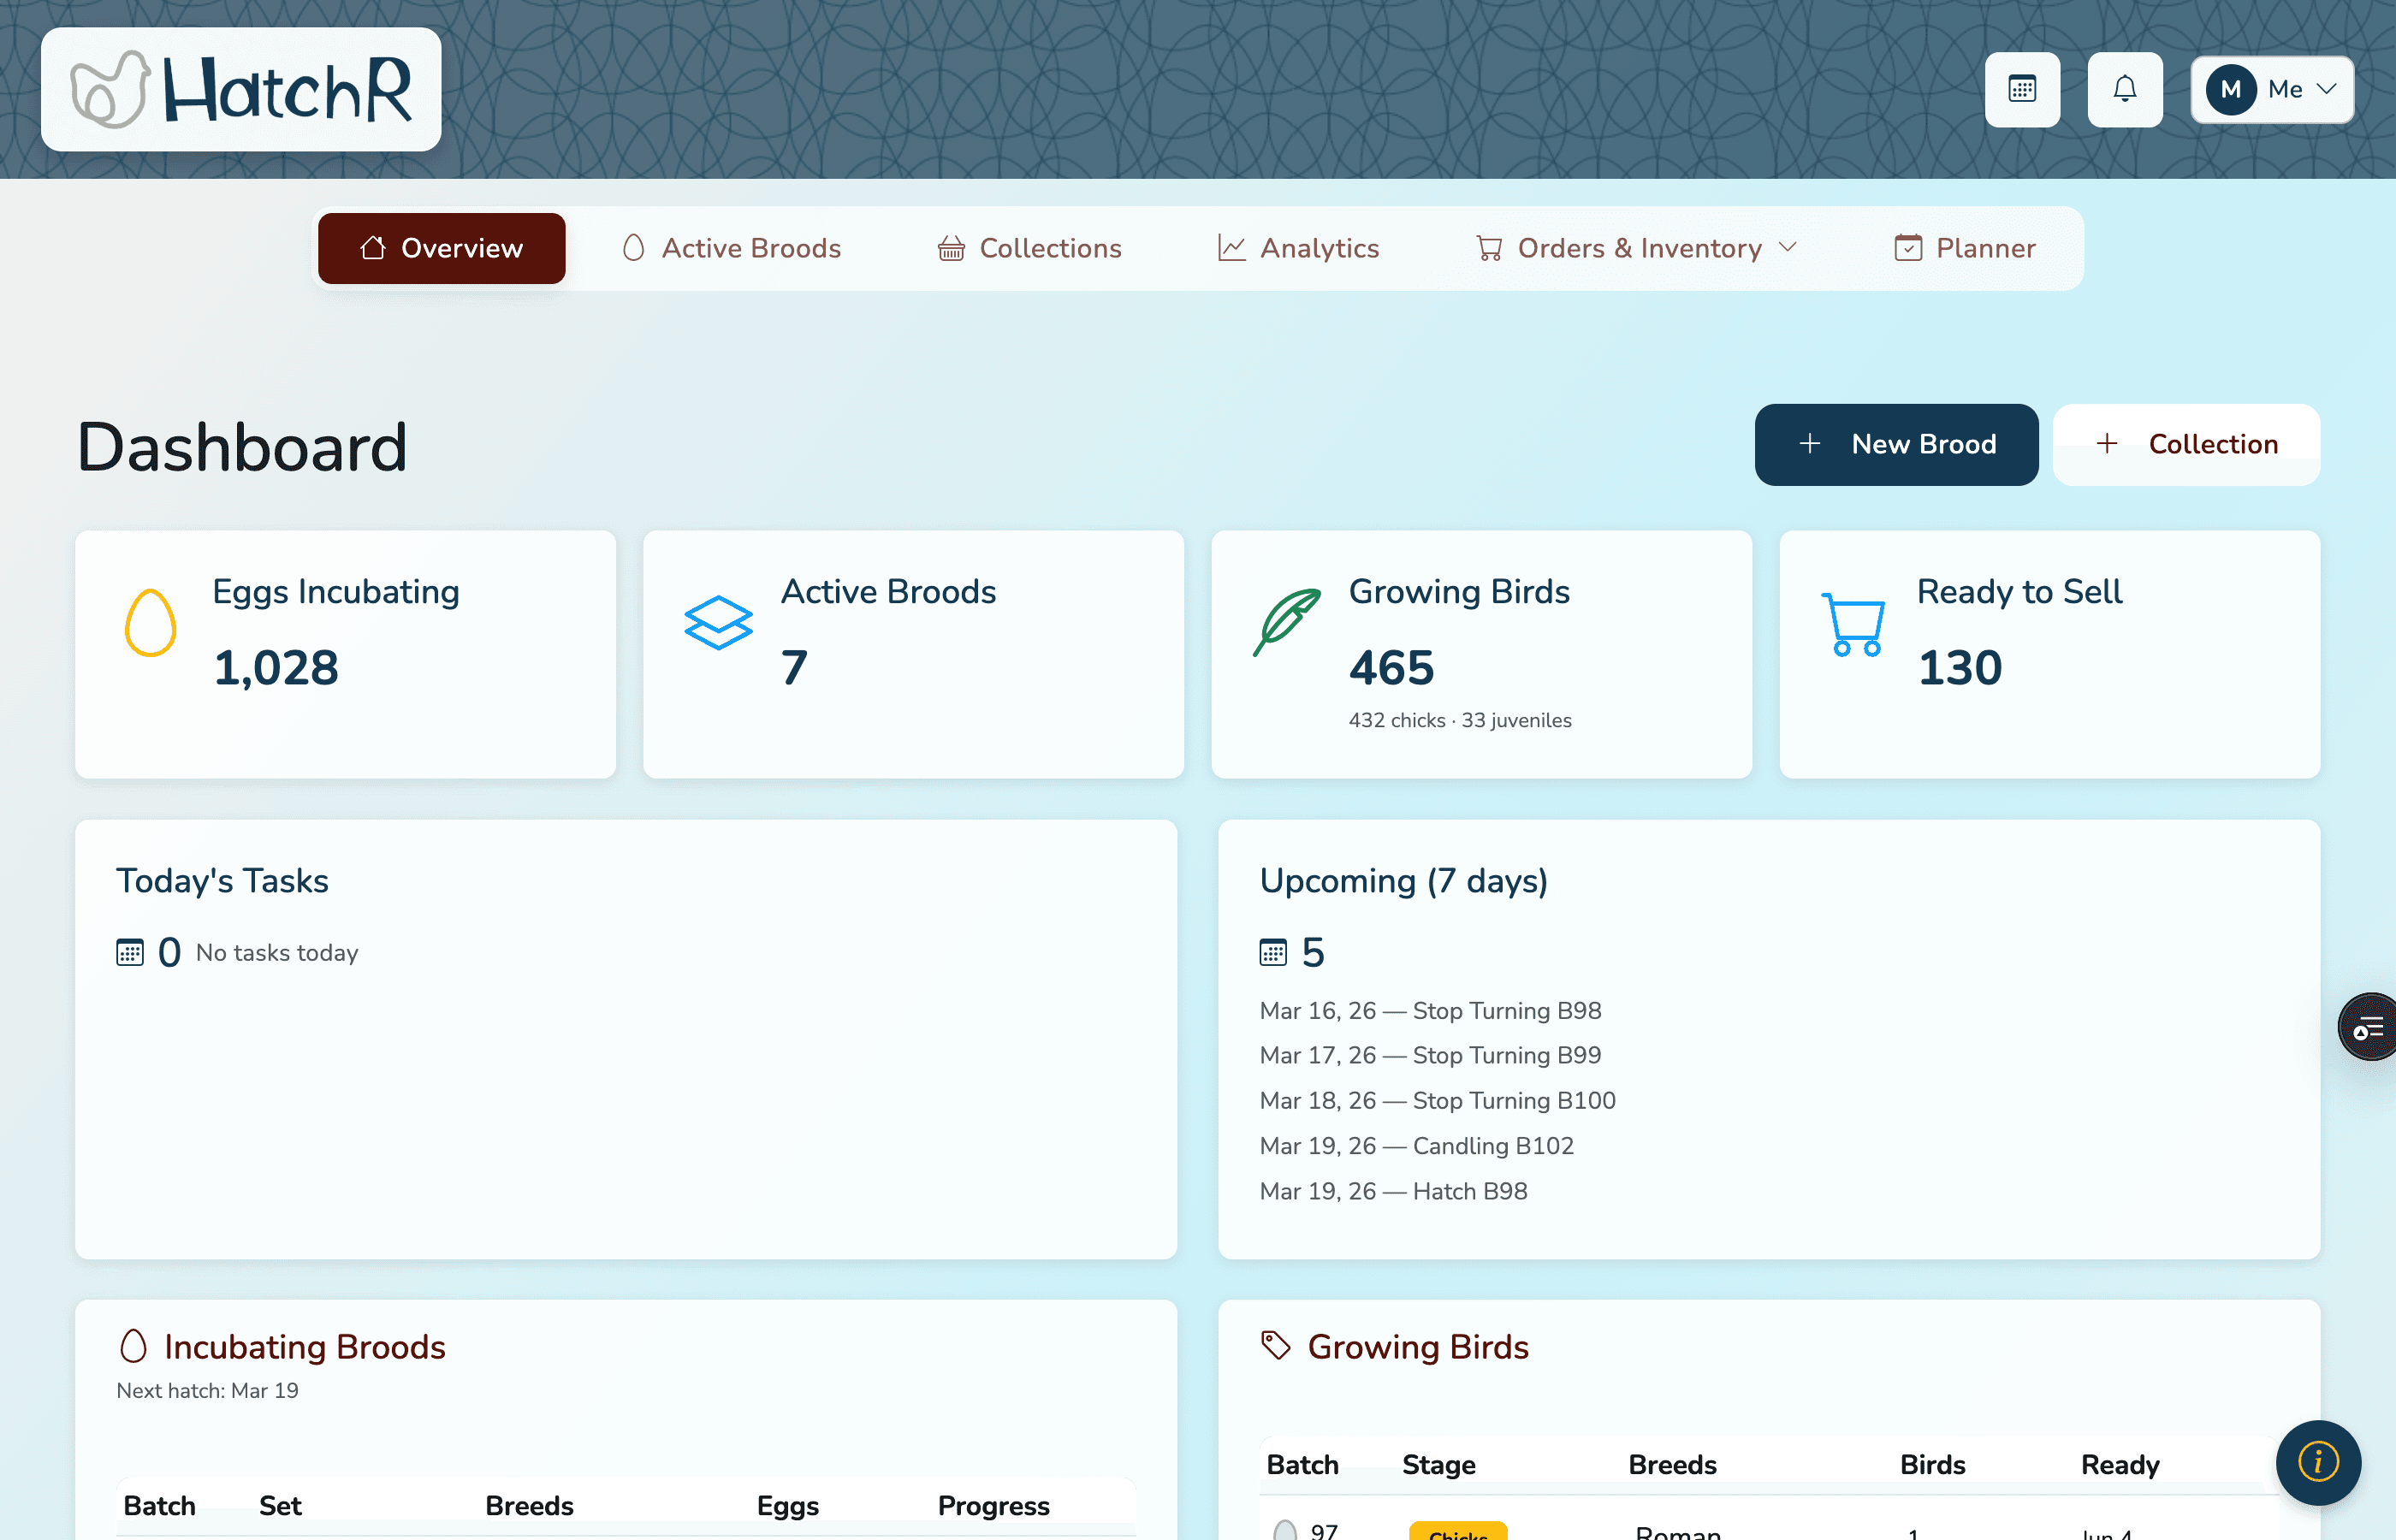Select the Hatch B98 upcoming task
Image resolution: width=2396 pixels, height=1540 pixels.
coord(1393,1191)
